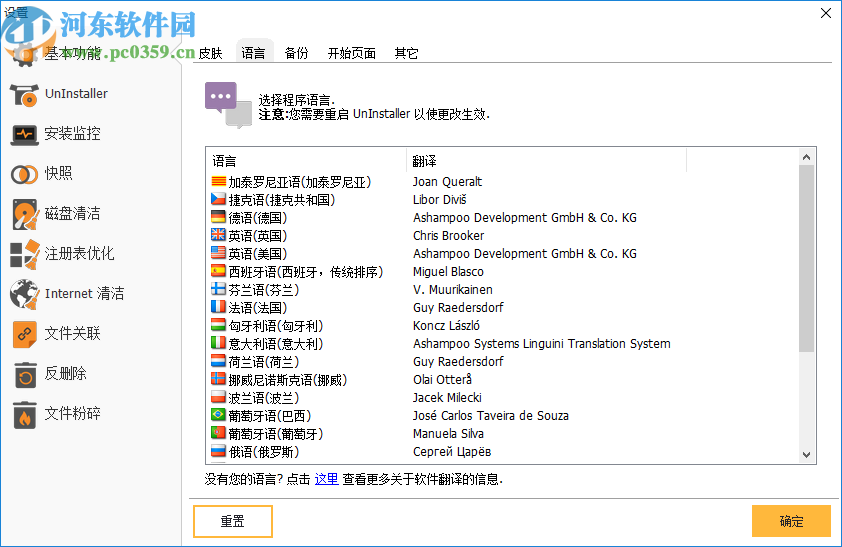The image size is (842, 547).
Task: Select 波兰语(波兰) language row
Action: 502,398
